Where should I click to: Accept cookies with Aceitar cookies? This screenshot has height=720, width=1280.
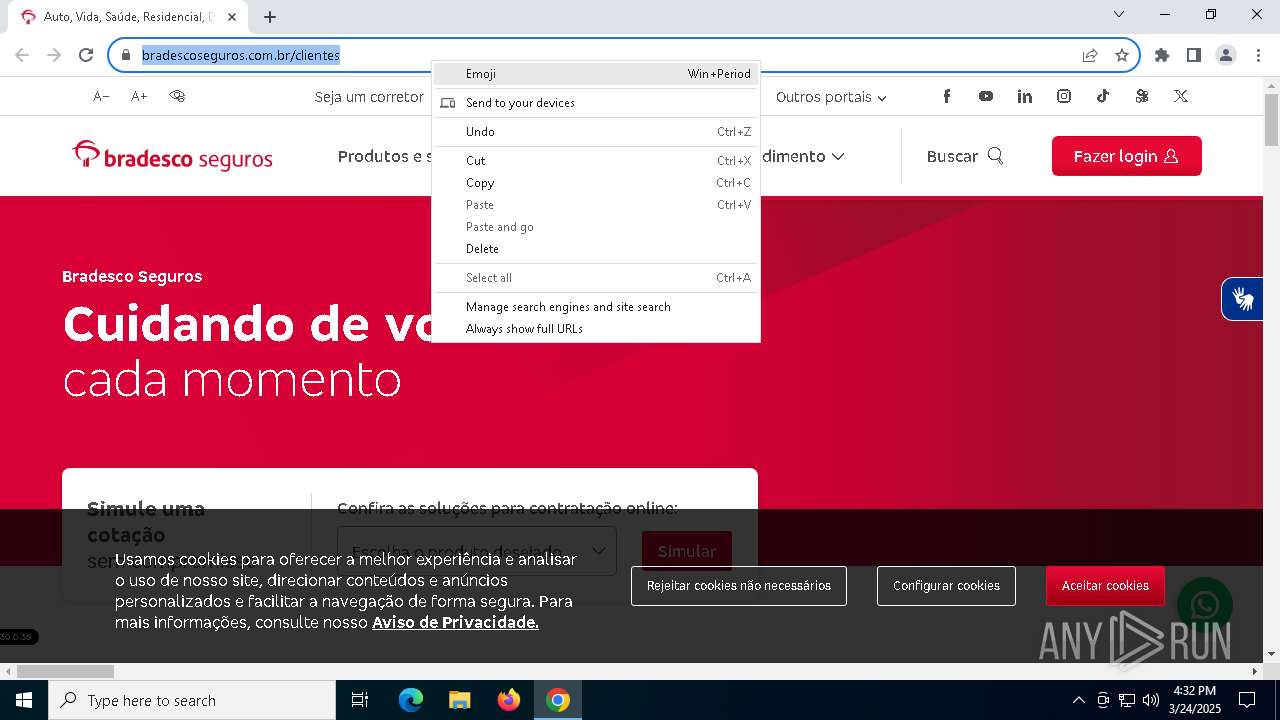tap(1105, 586)
